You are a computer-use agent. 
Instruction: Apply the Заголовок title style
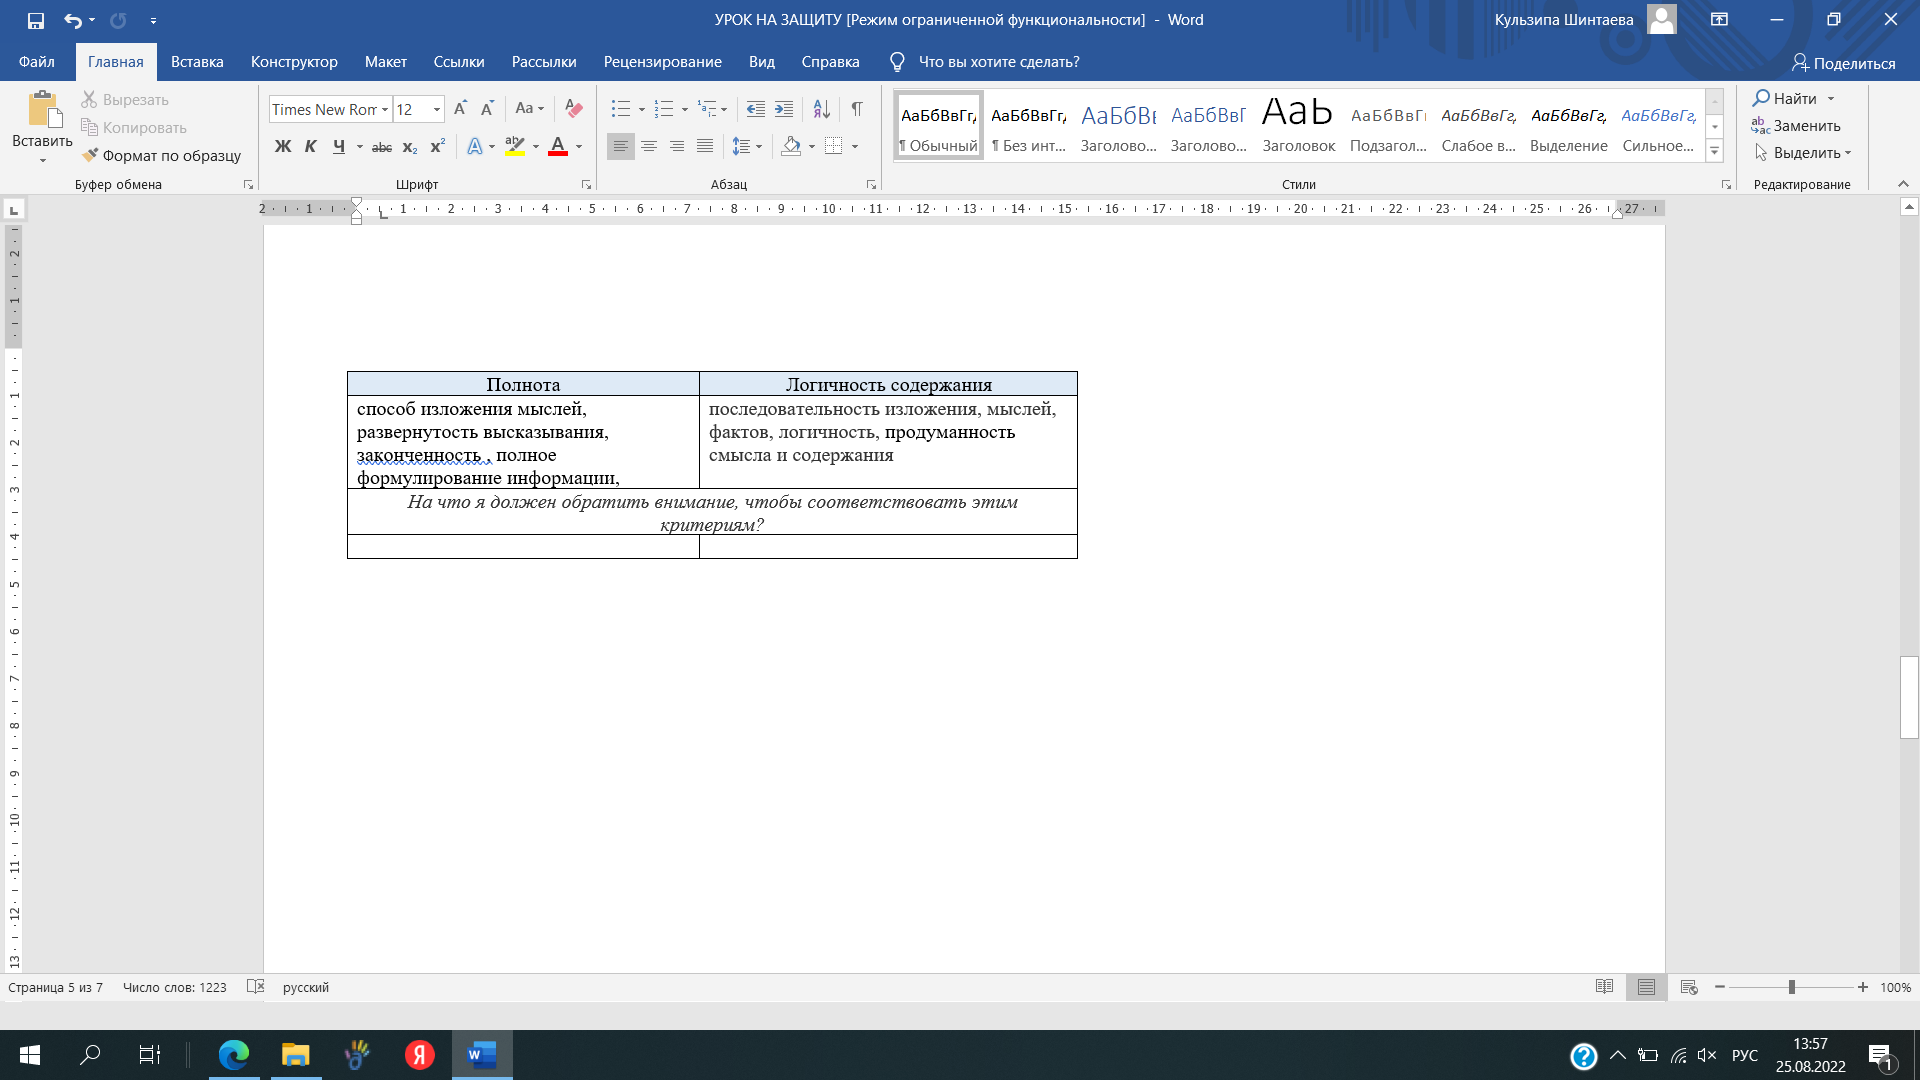point(1298,126)
